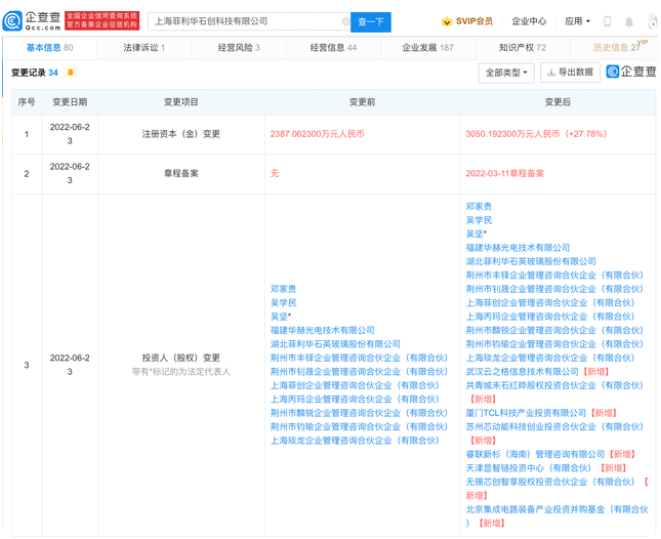Screen dimensions: 661x539
Task: Switch to 法律诉讼 tab
Action: [x=144, y=48]
